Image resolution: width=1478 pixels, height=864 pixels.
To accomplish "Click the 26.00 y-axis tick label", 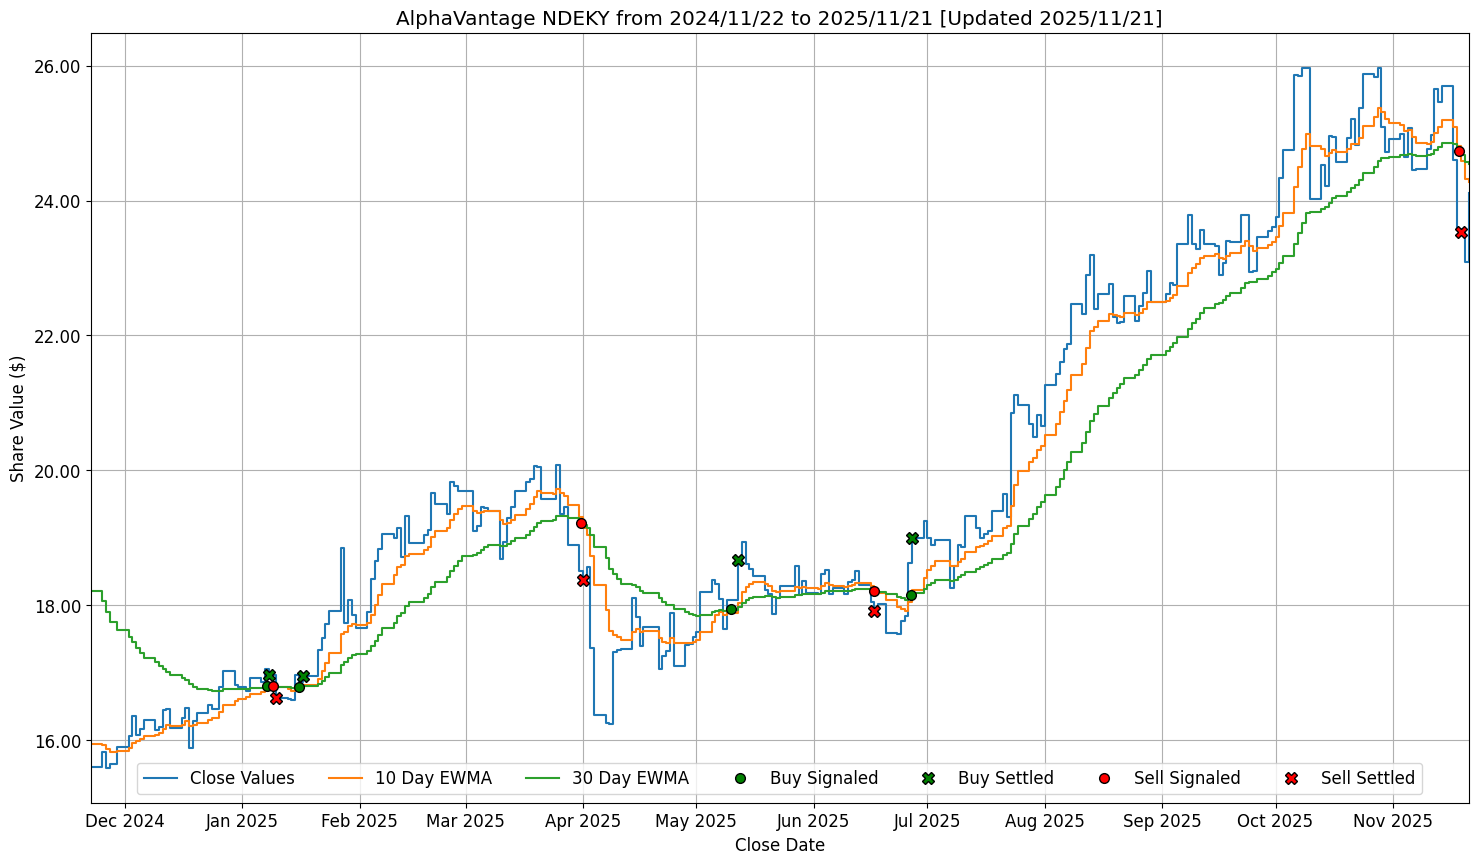I will click(59, 67).
